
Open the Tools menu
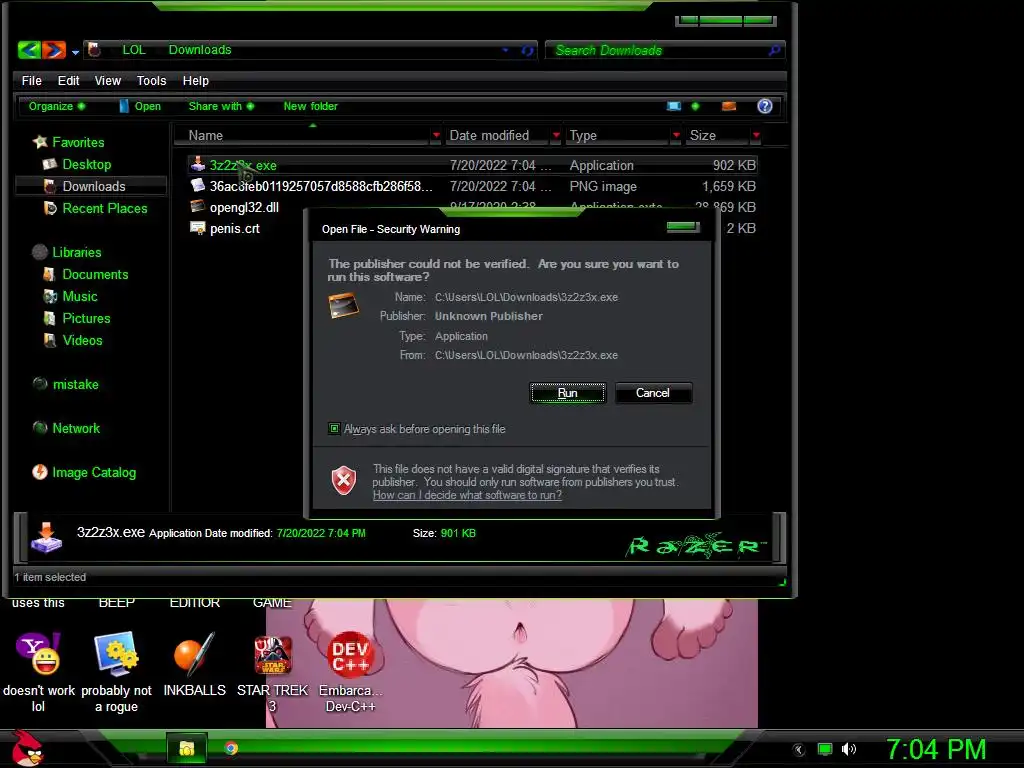tap(152, 80)
